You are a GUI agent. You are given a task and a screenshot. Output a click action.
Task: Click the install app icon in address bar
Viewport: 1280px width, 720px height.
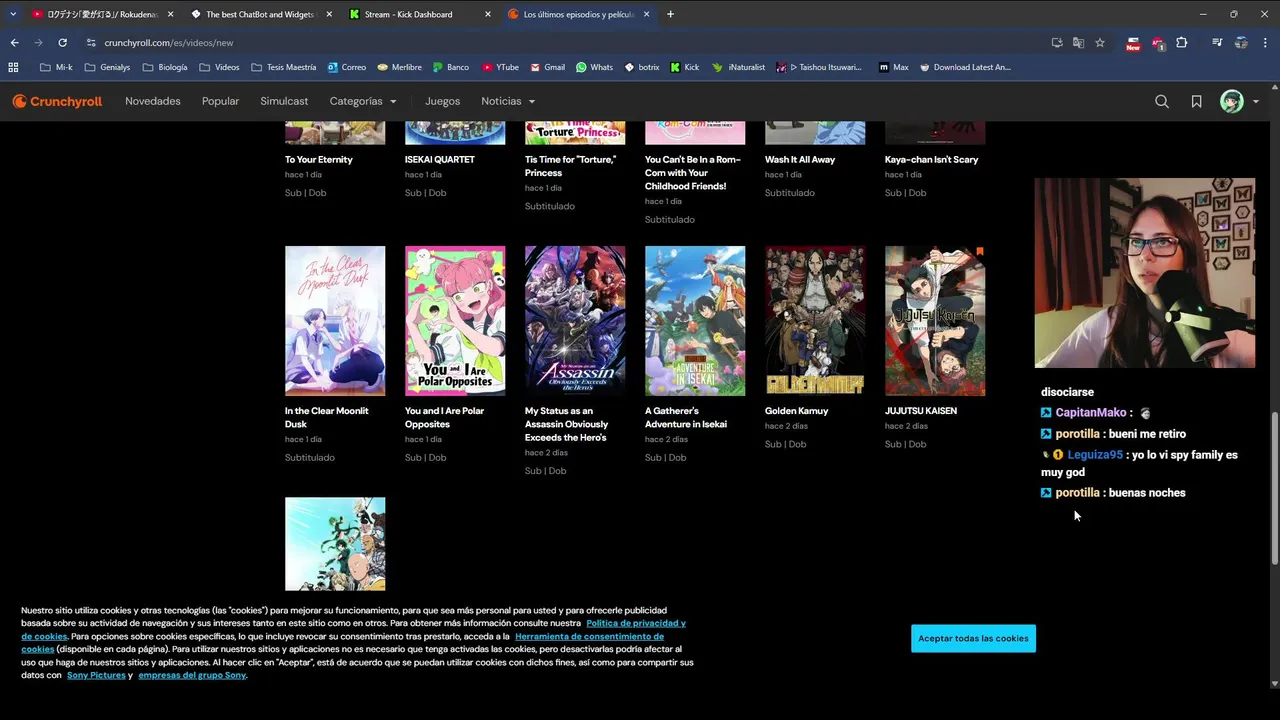point(1057,43)
